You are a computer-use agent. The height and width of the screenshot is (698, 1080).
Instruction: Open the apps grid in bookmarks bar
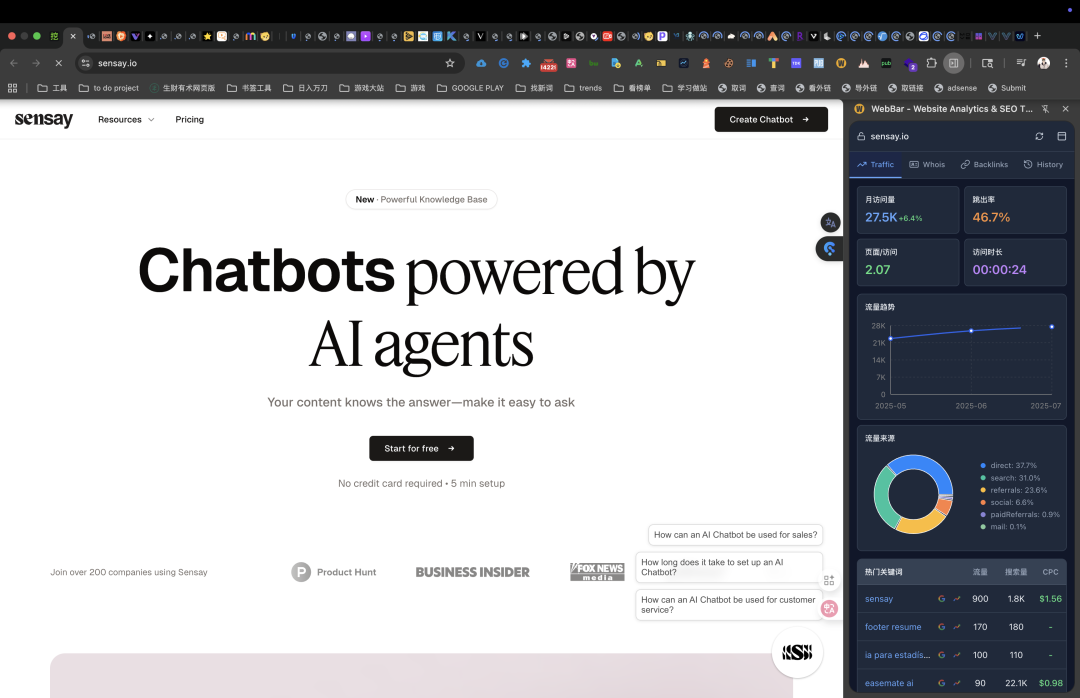(x=12, y=88)
